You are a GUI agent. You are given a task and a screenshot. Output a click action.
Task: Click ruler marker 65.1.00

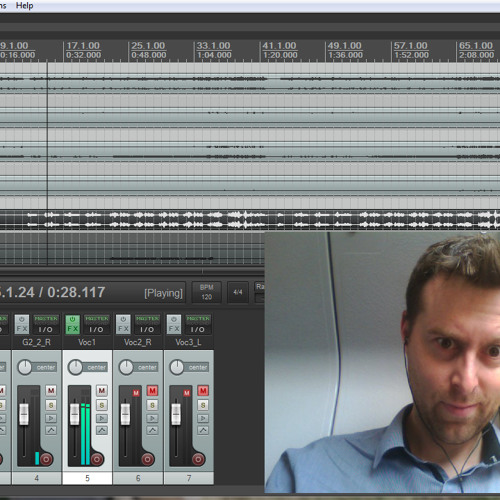(476, 46)
